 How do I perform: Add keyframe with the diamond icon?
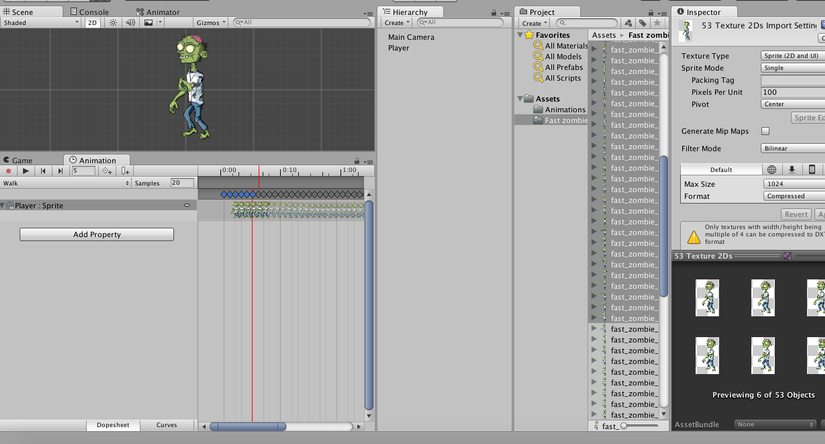(107, 170)
